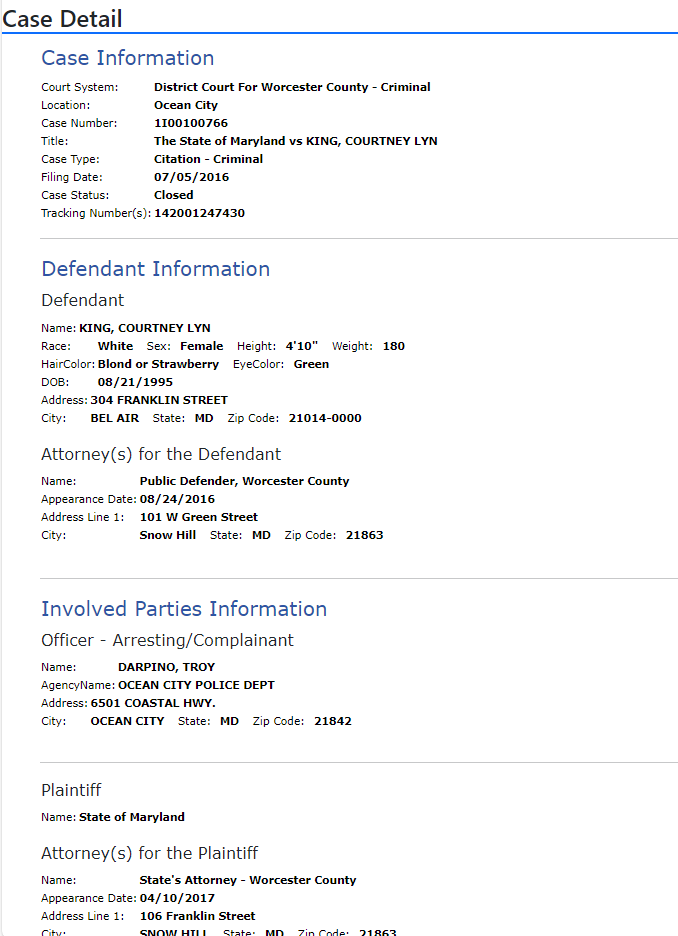
Task: Click the Defendant Information heading
Action: pyautogui.click(x=156, y=269)
